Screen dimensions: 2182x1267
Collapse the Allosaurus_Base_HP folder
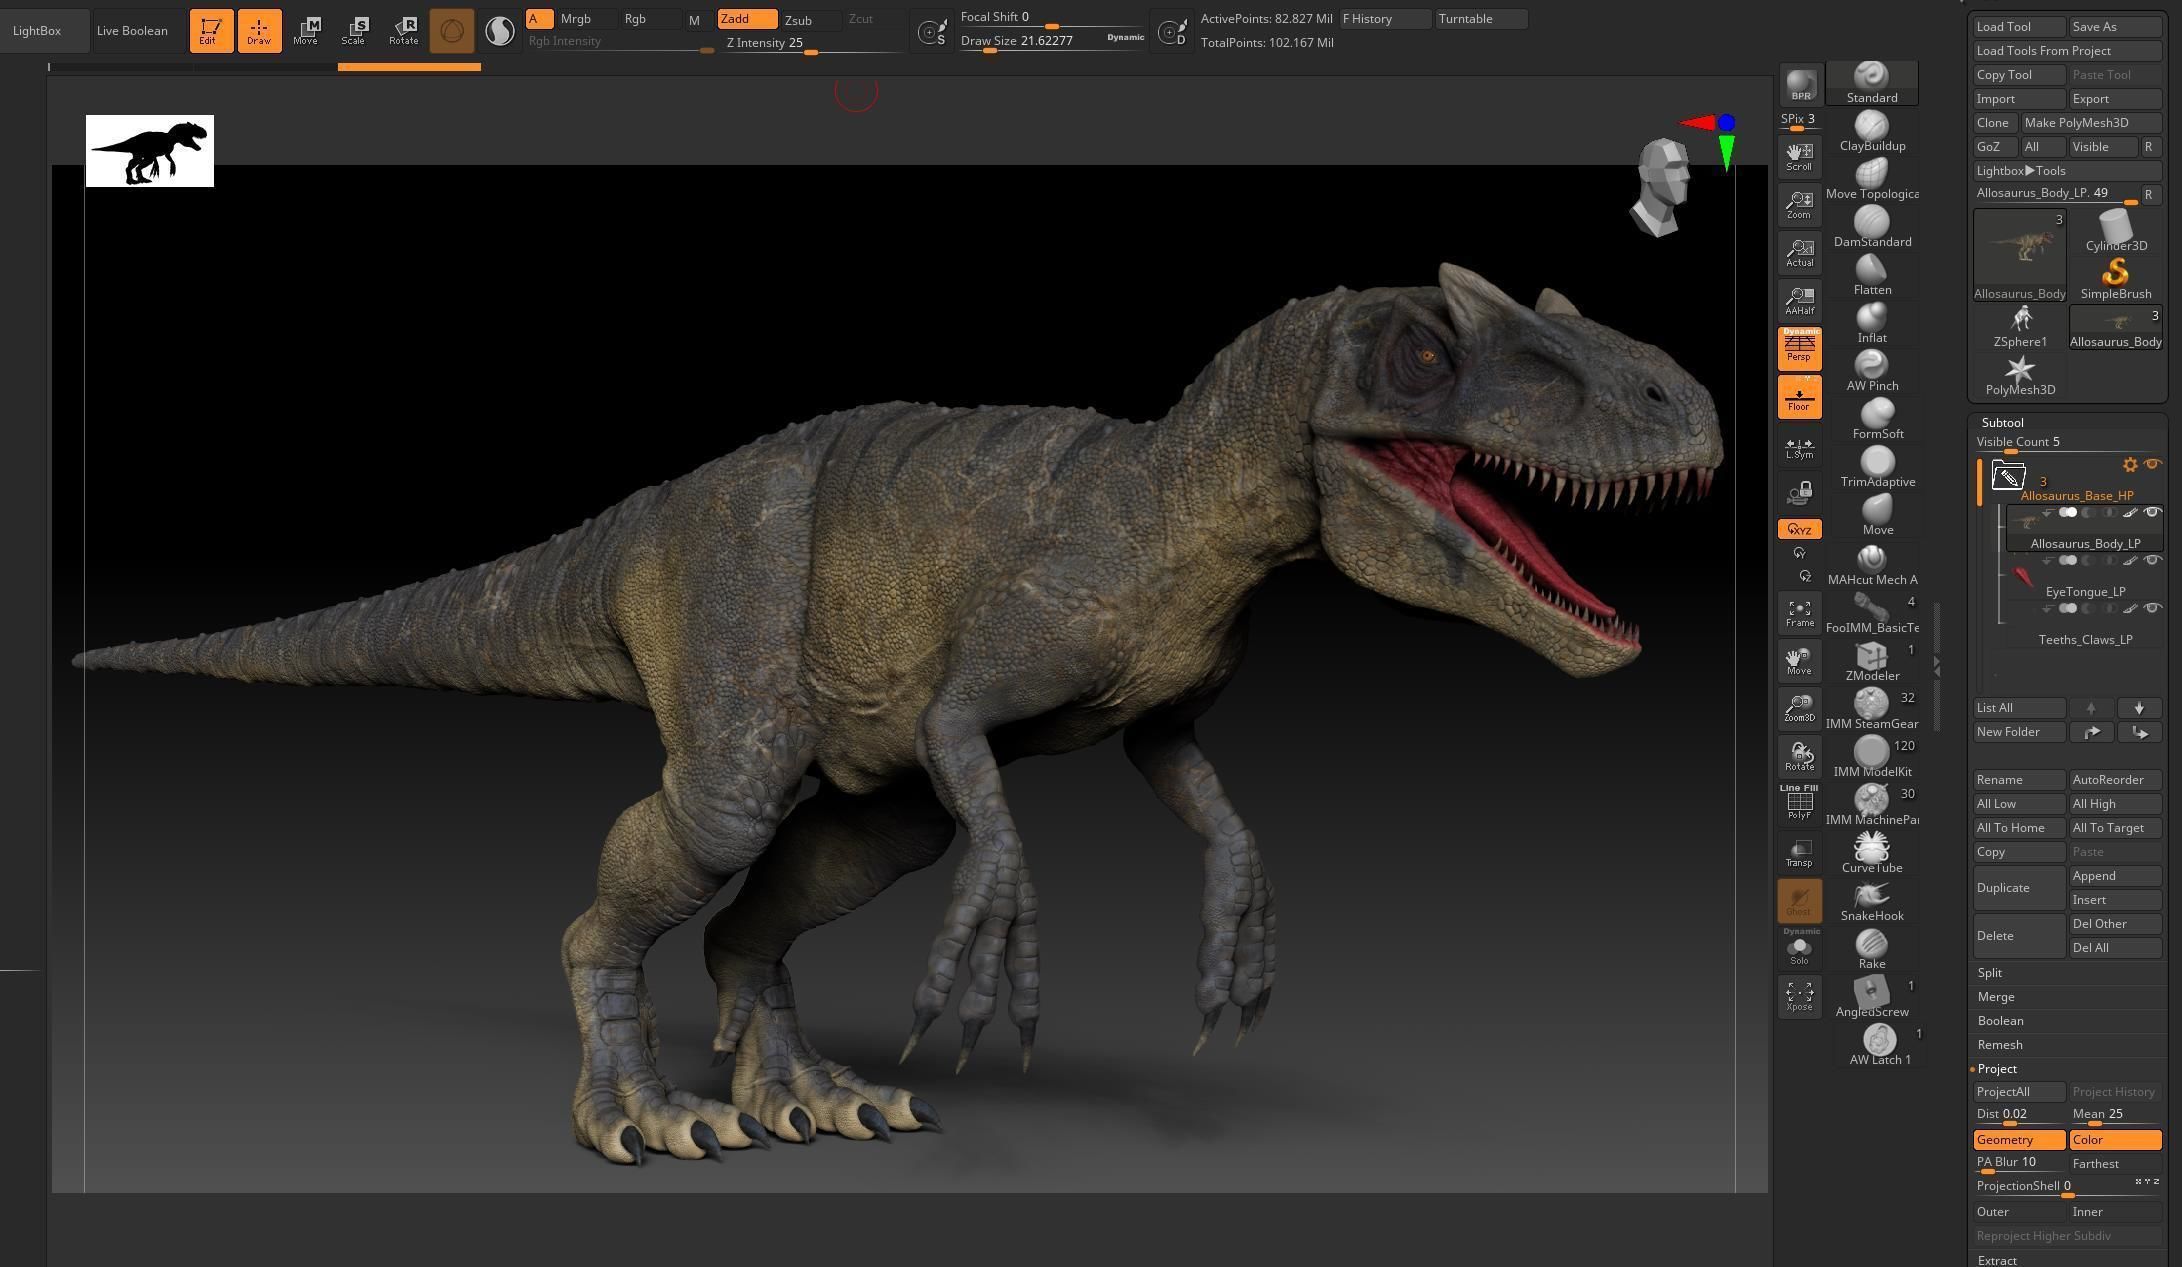click(x=2007, y=477)
